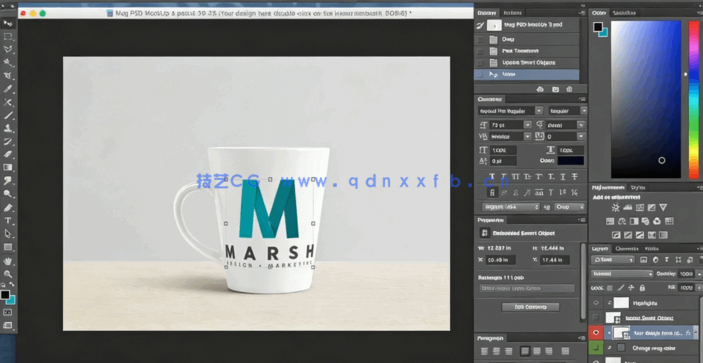Click the X position field in Properties
The width and height of the screenshot is (703, 363).
500,260
